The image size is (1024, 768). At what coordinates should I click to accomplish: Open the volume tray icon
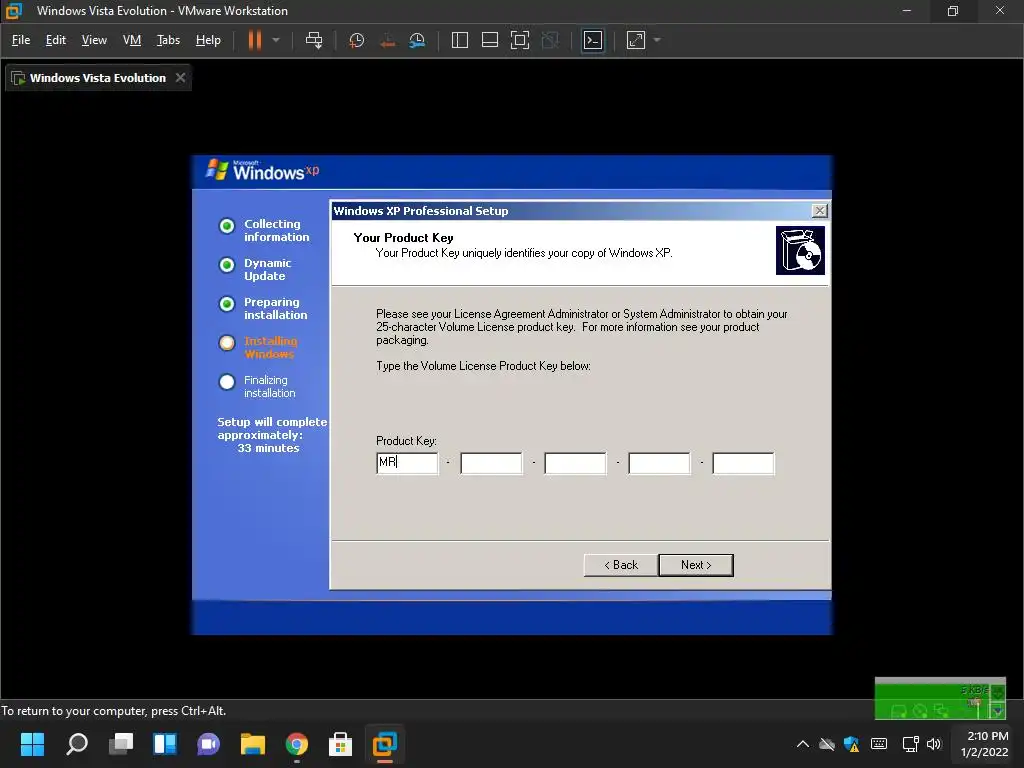tap(934, 744)
